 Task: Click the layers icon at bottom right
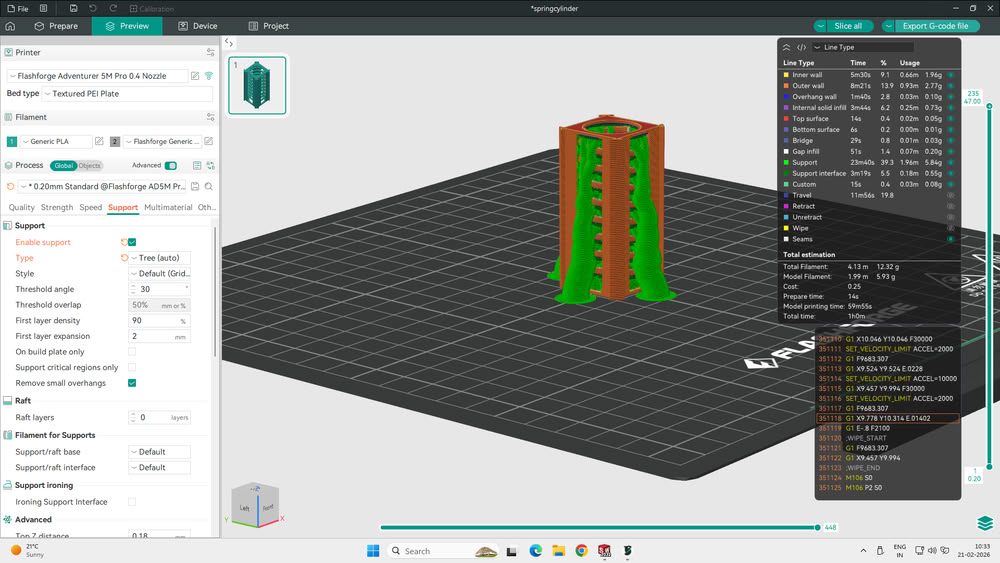click(985, 523)
